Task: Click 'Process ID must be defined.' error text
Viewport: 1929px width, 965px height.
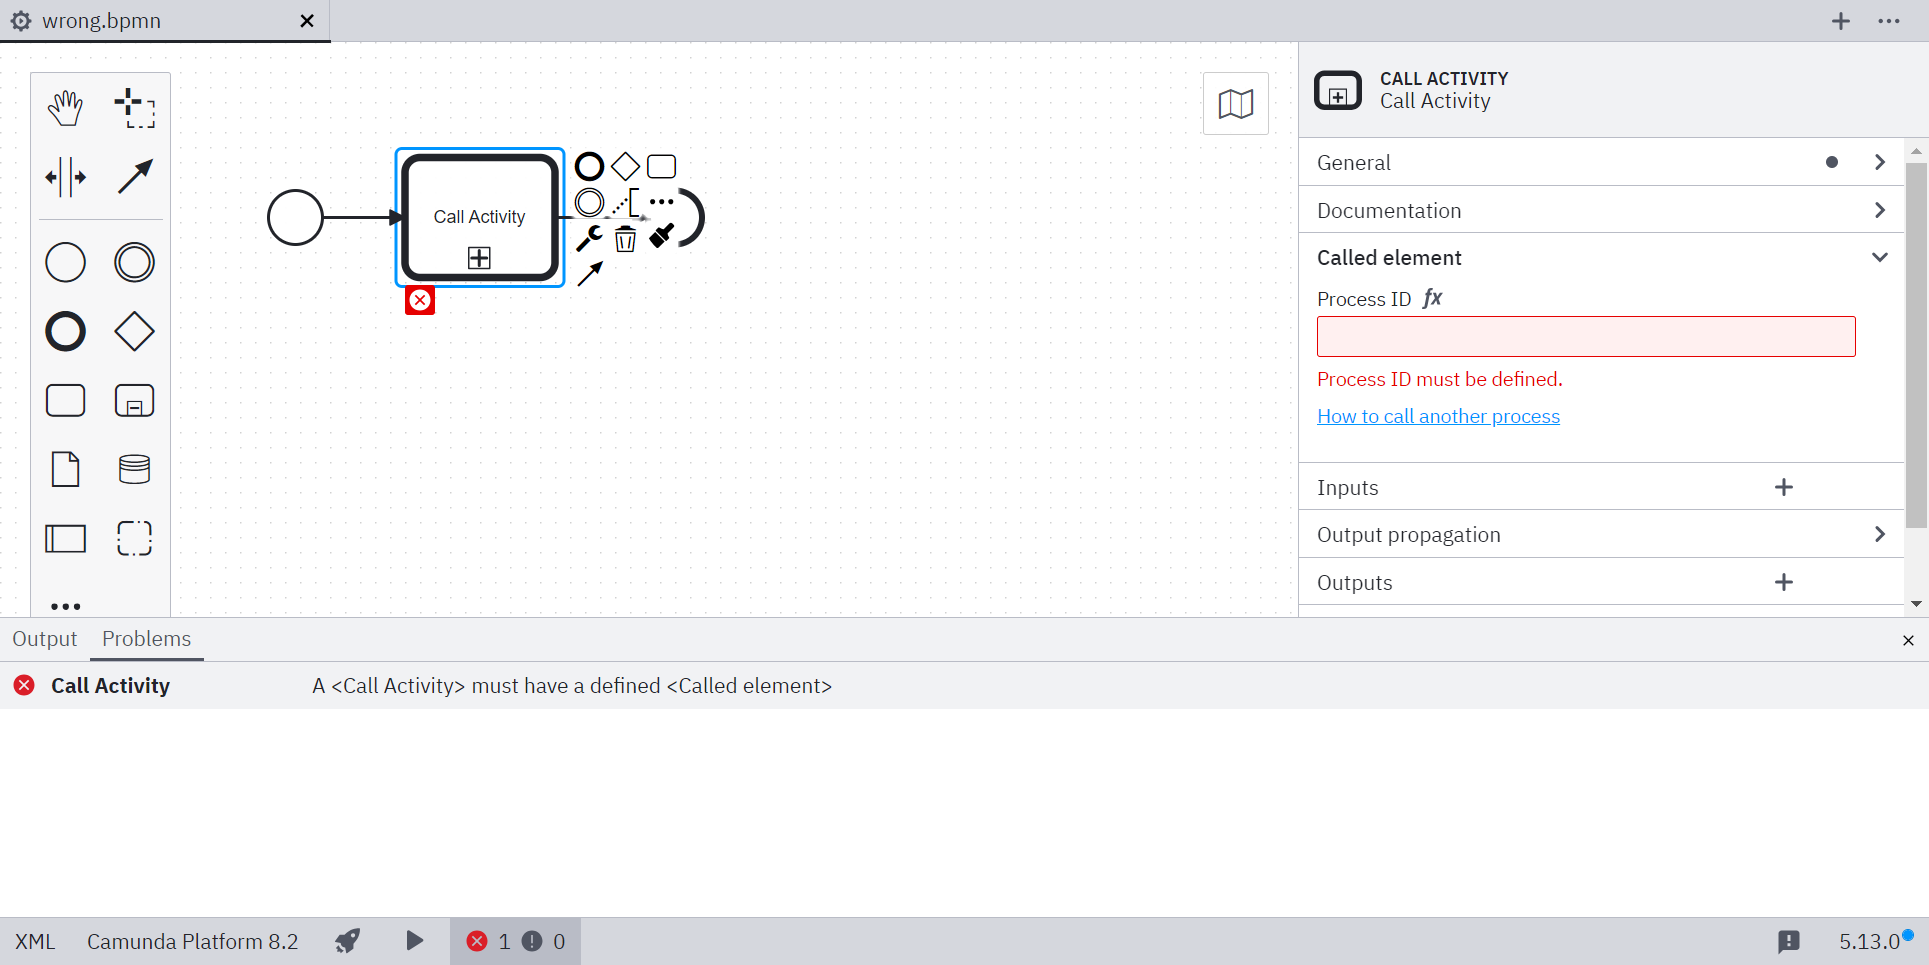Action: tap(1439, 379)
